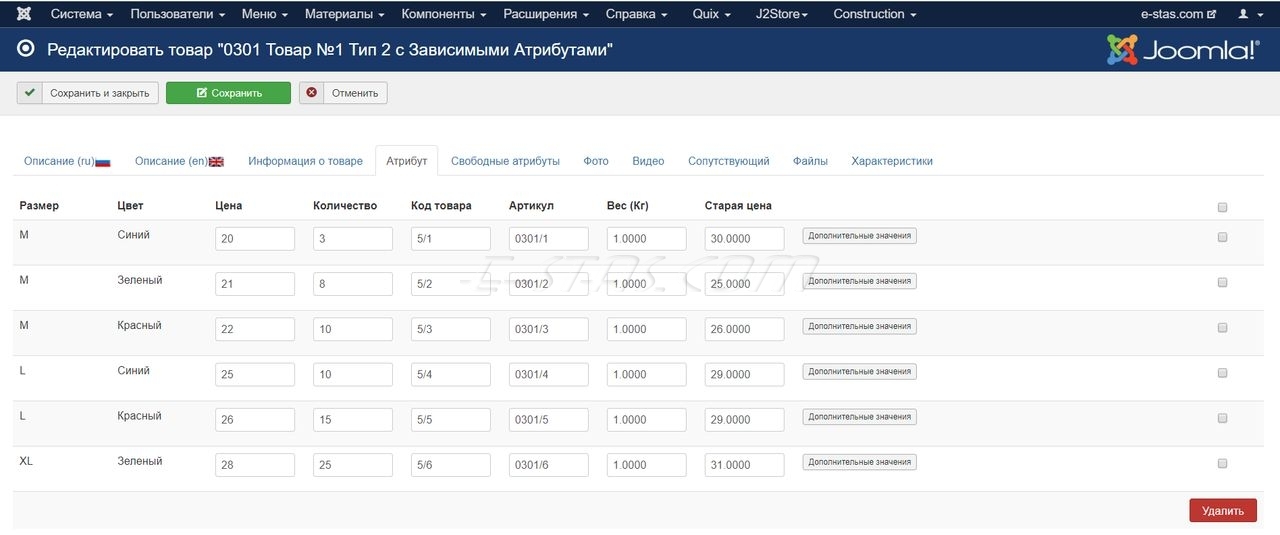Click the article field 0301/4
1280x535 pixels.
549,374
